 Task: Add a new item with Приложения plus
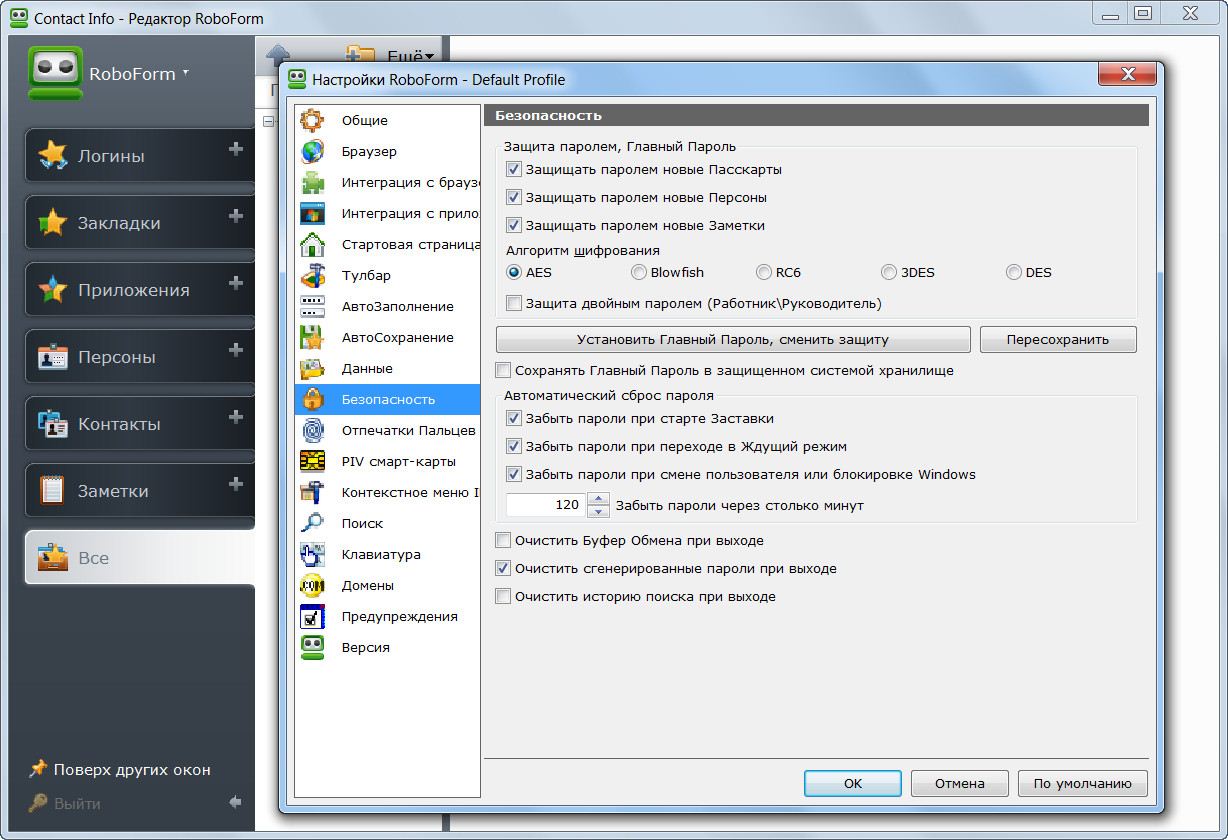236,283
